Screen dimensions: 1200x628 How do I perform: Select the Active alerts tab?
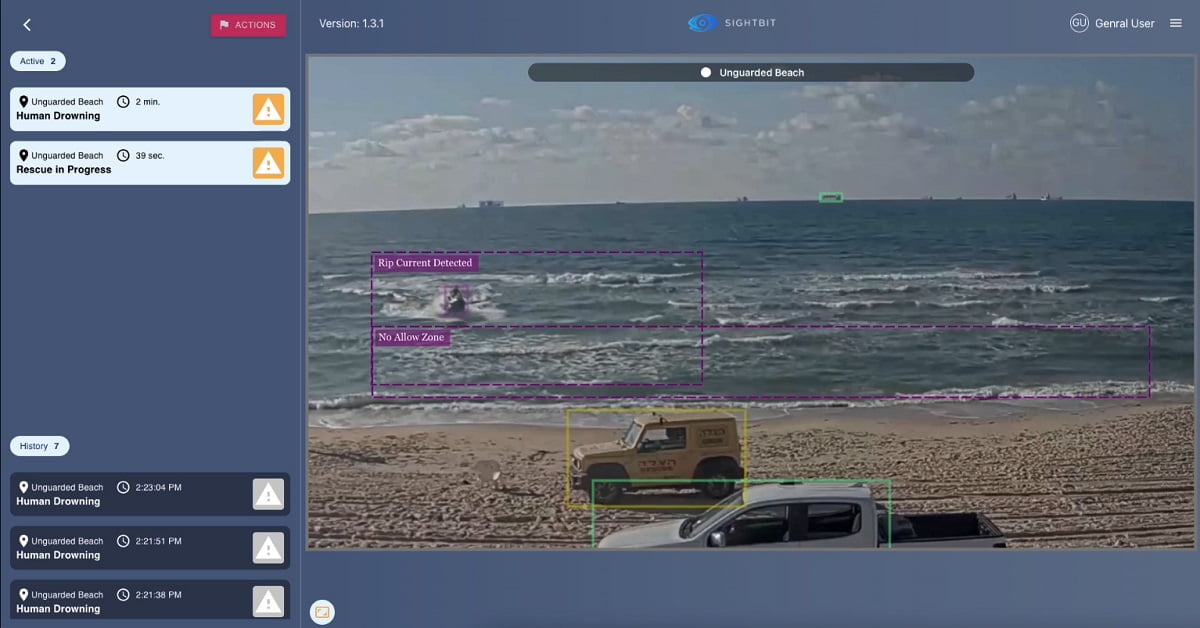pyautogui.click(x=38, y=61)
